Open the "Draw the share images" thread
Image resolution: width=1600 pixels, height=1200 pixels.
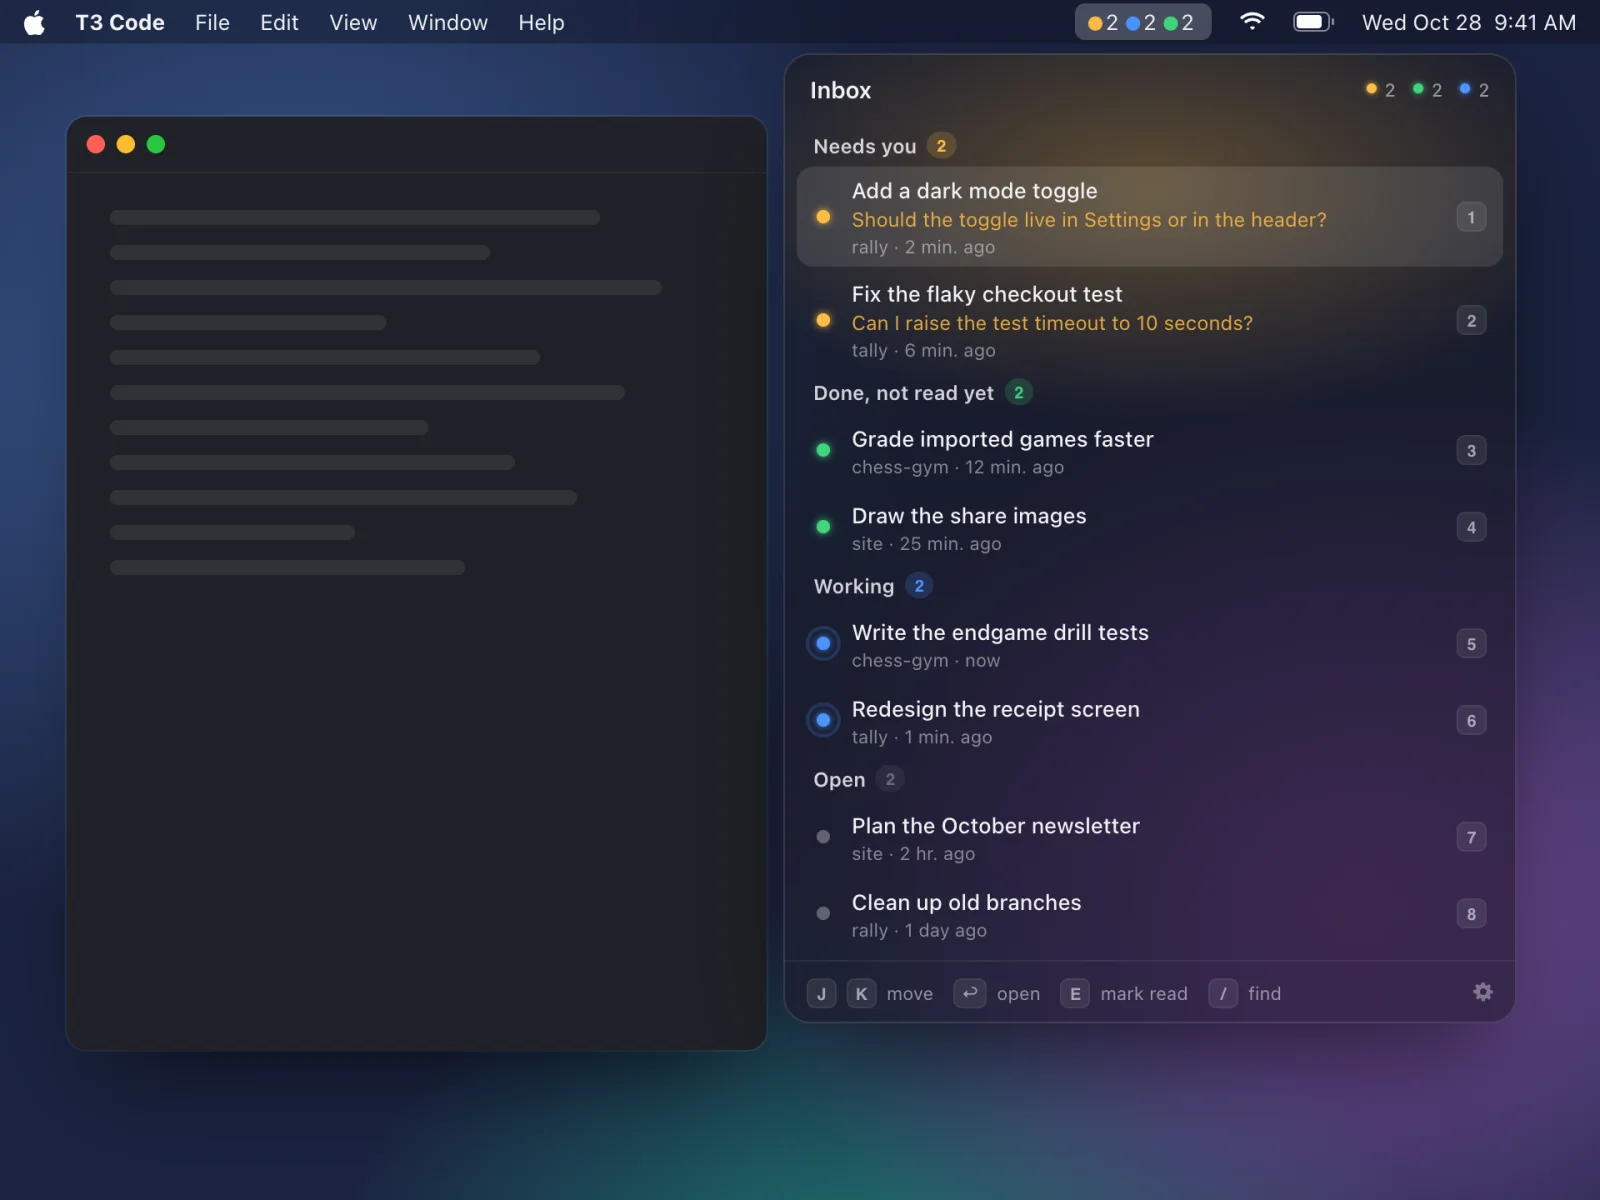tap(1150, 528)
